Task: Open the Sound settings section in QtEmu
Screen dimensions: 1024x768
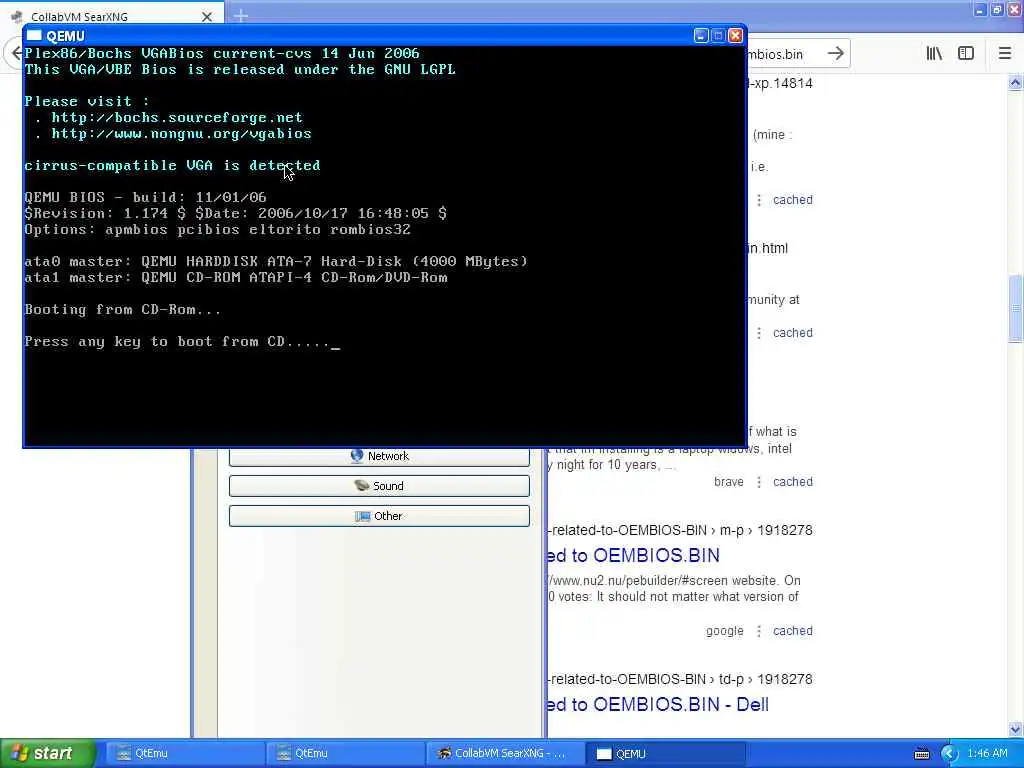Action: point(379,486)
